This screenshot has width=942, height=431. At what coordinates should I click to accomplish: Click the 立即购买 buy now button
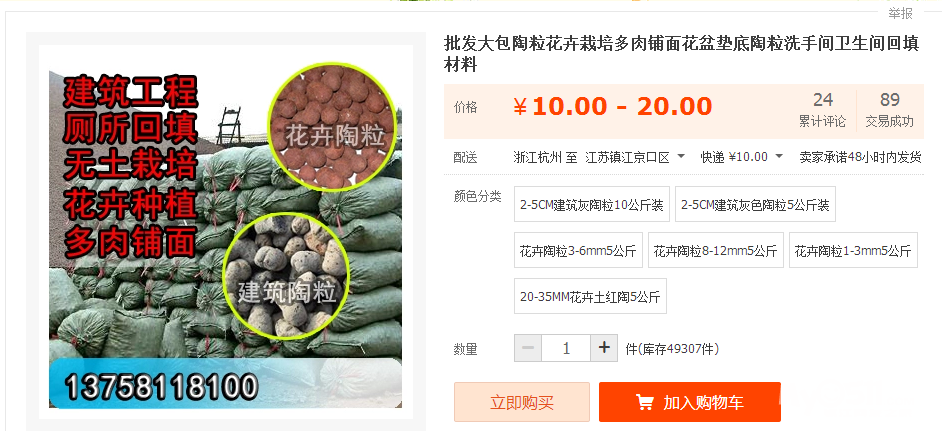click(x=521, y=402)
